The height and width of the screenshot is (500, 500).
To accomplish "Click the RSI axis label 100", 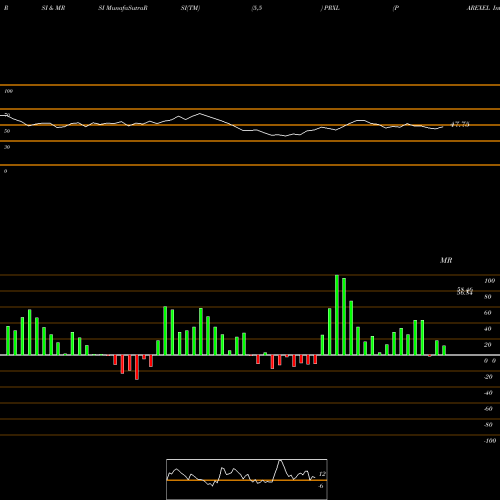I will coord(9,91).
